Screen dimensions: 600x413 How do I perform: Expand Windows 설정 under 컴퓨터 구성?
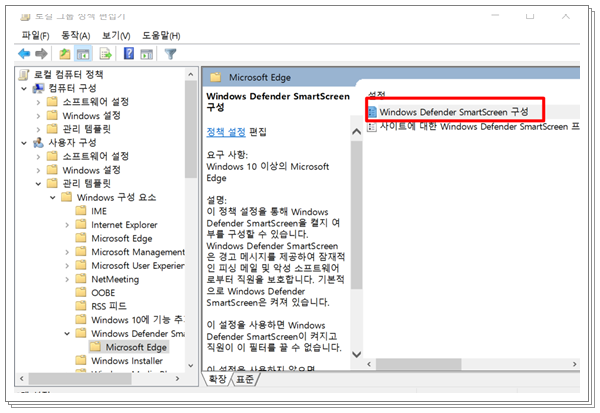click(x=38, y=116)
